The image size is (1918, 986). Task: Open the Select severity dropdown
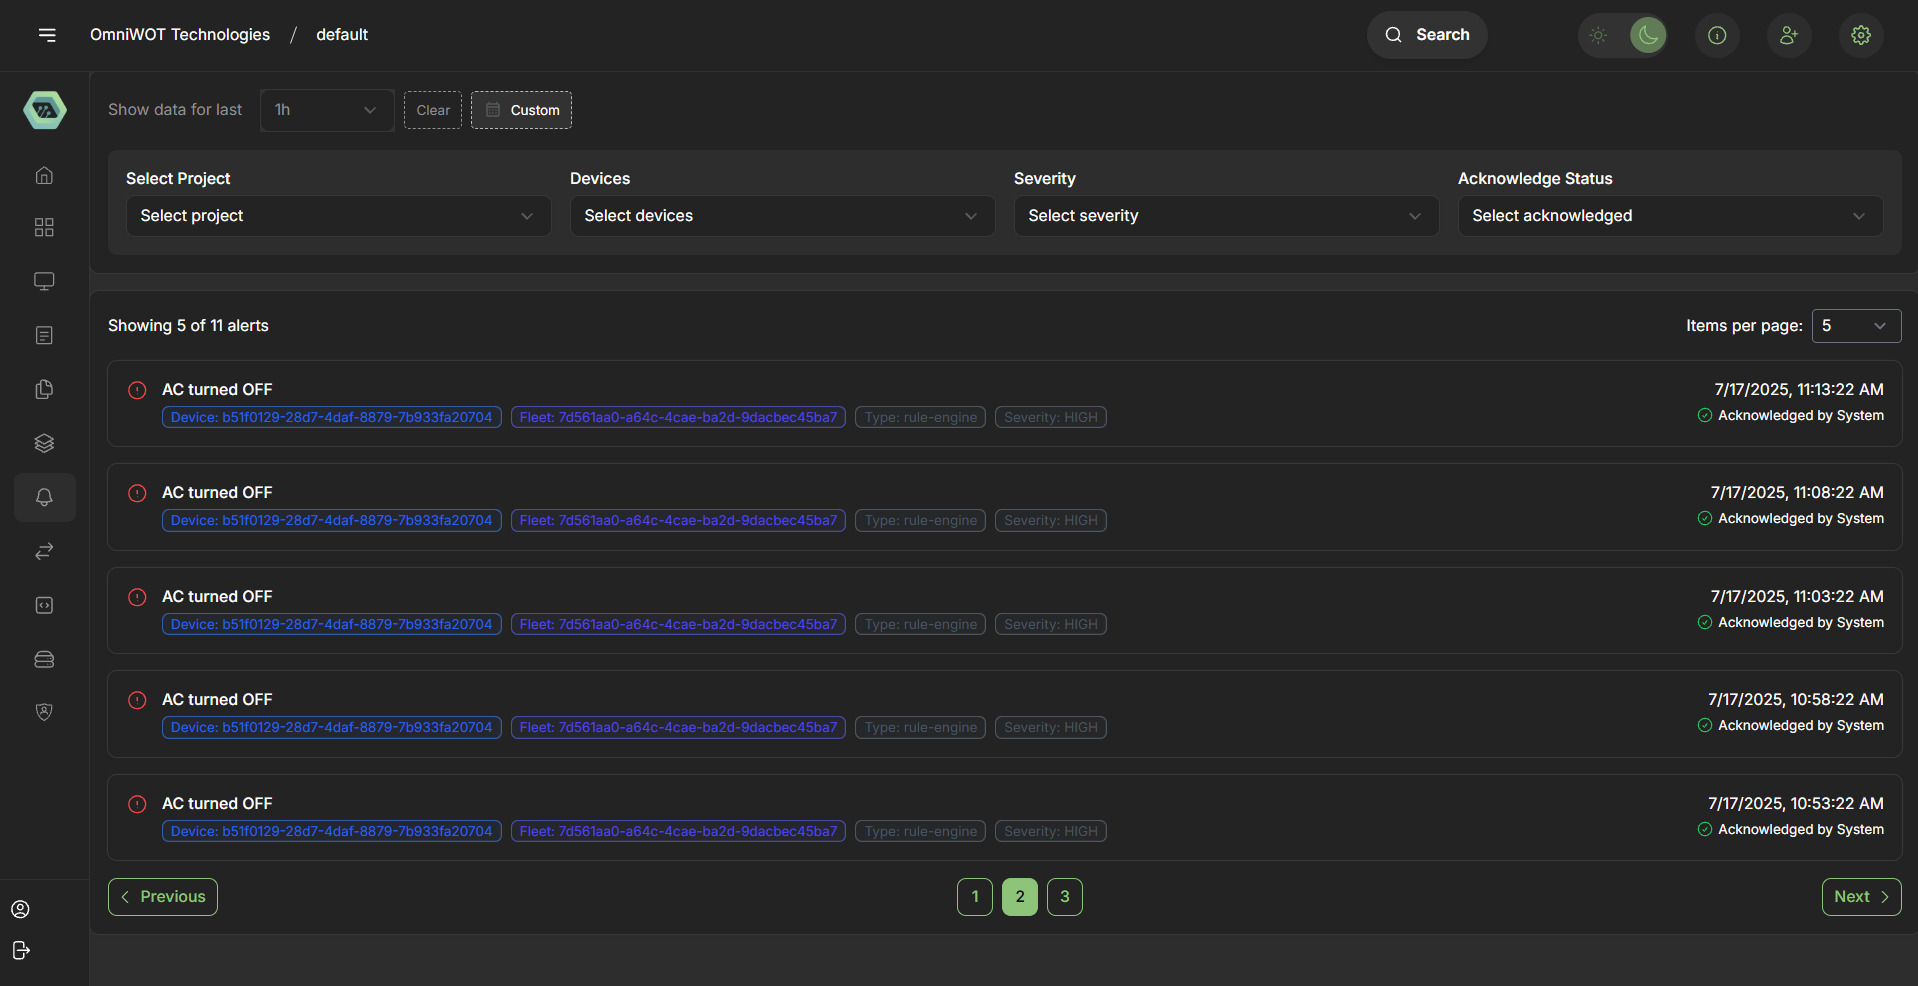click(x=1225, y=215)
